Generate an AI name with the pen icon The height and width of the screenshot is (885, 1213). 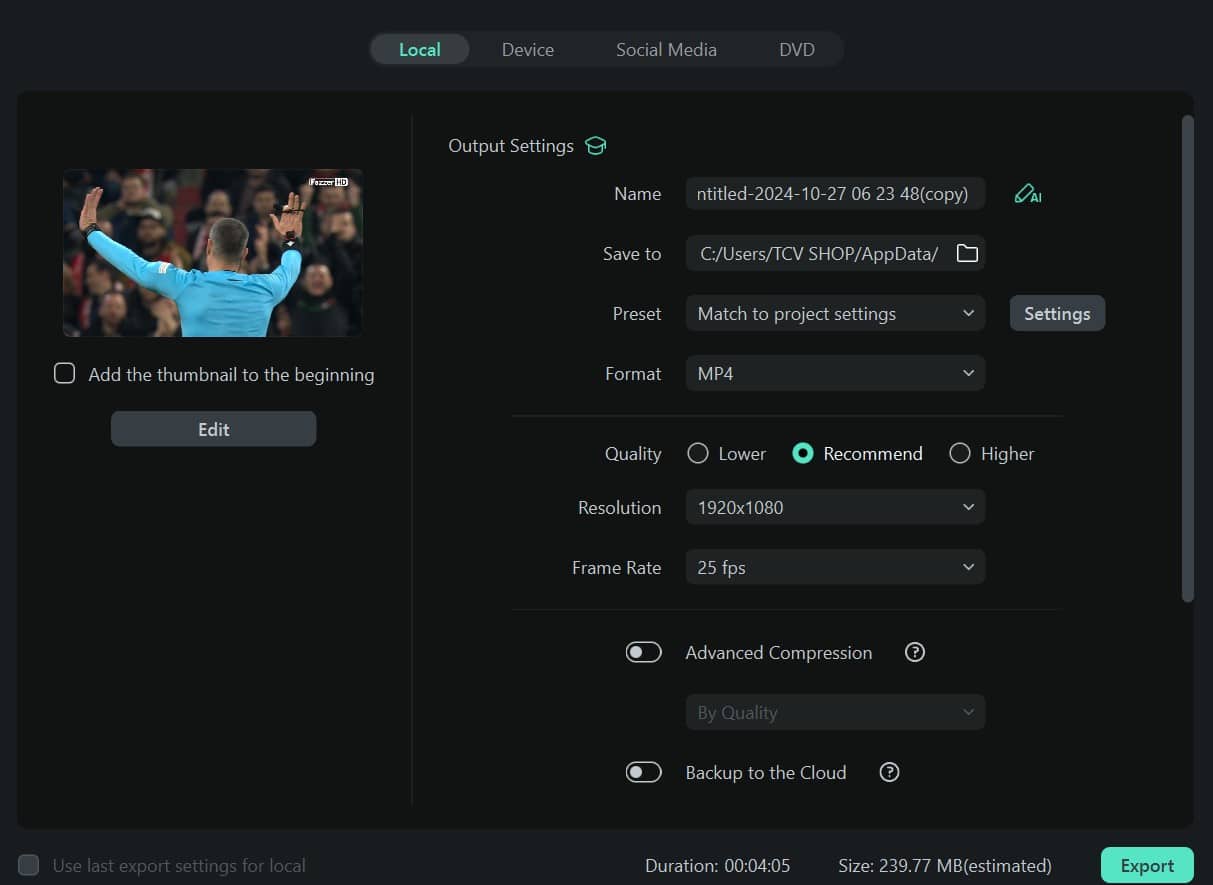coord(1027,194)
